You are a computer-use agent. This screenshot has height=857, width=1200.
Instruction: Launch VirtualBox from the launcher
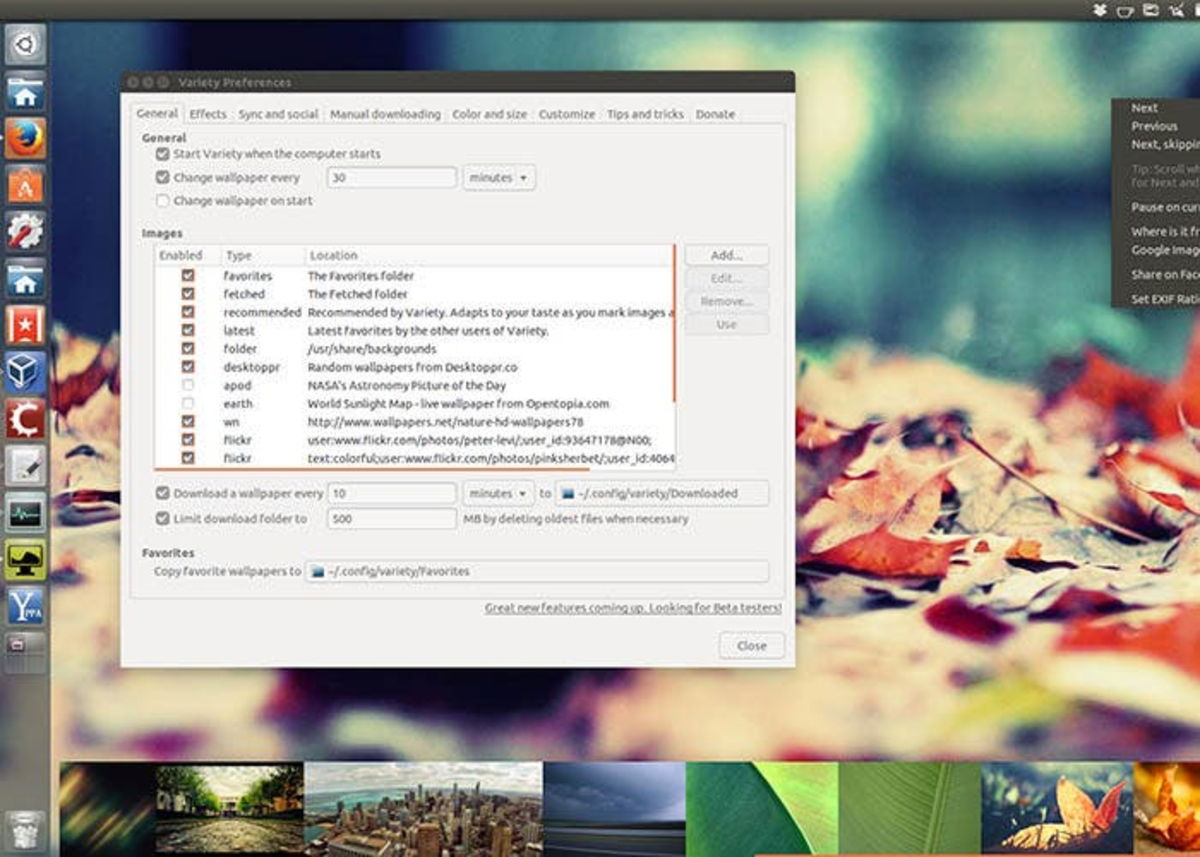[25, 372]
